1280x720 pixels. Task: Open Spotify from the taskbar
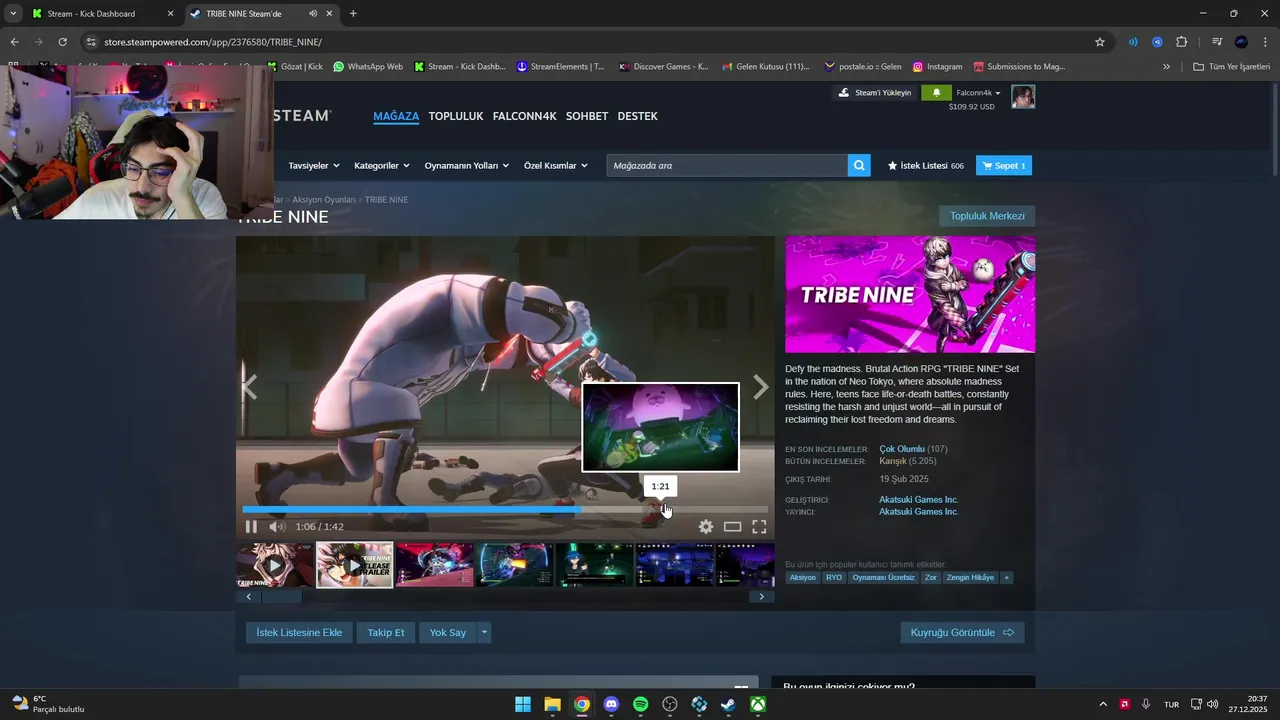[x=641, y=704]
